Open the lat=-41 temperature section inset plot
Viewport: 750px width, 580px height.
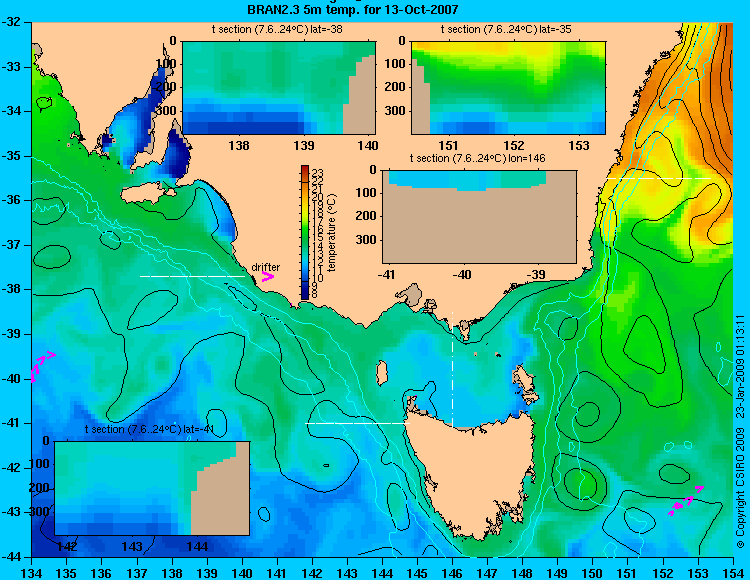[x=152, y=488]
